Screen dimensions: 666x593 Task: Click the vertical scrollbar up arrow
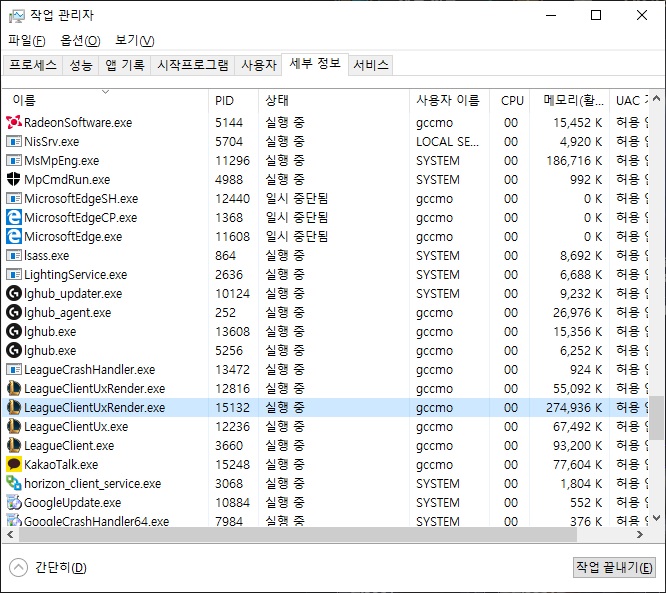pyautogui.click(x=656, y=99)
